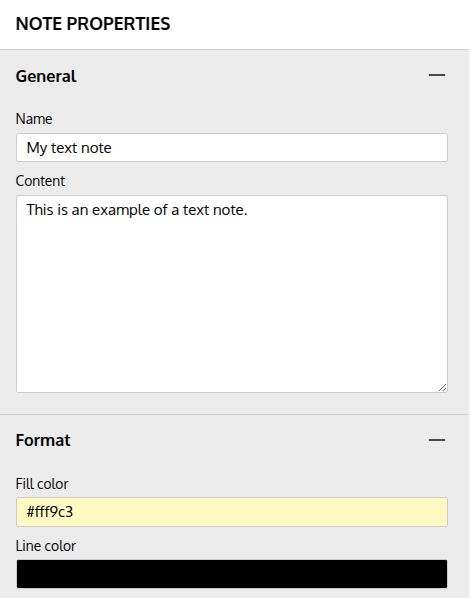Screen dimensions: 470x598
Task: Click the word 'note' in the Name field
Action: point(96,148)
